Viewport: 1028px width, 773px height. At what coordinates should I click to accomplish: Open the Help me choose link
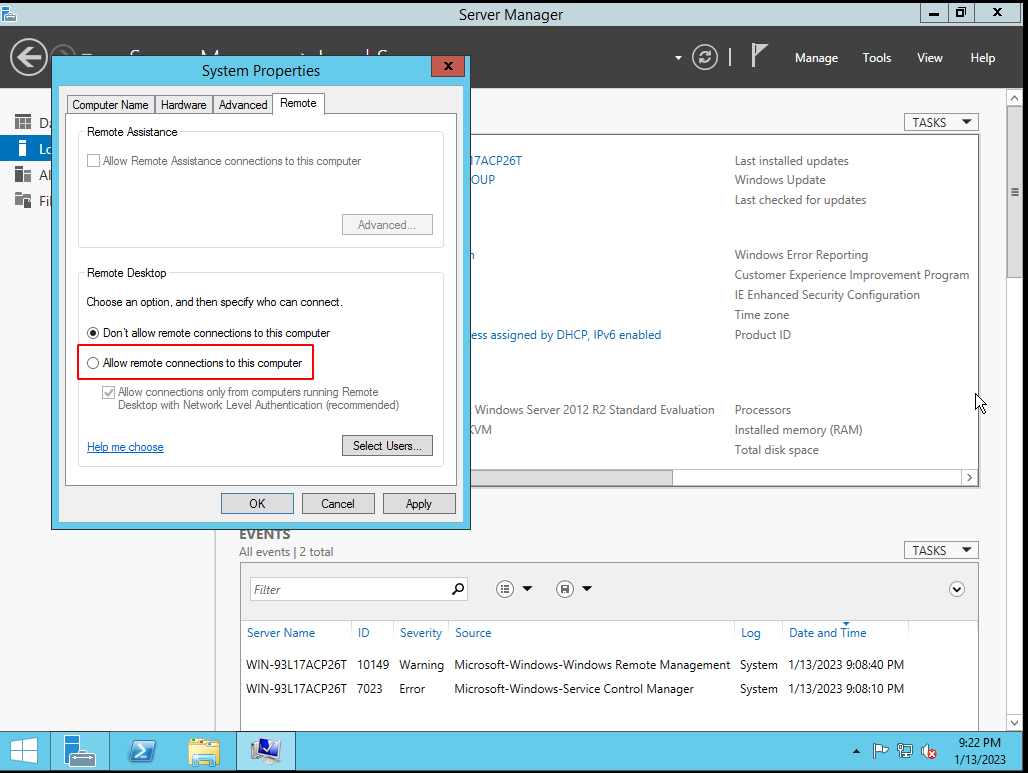[125, 447]
